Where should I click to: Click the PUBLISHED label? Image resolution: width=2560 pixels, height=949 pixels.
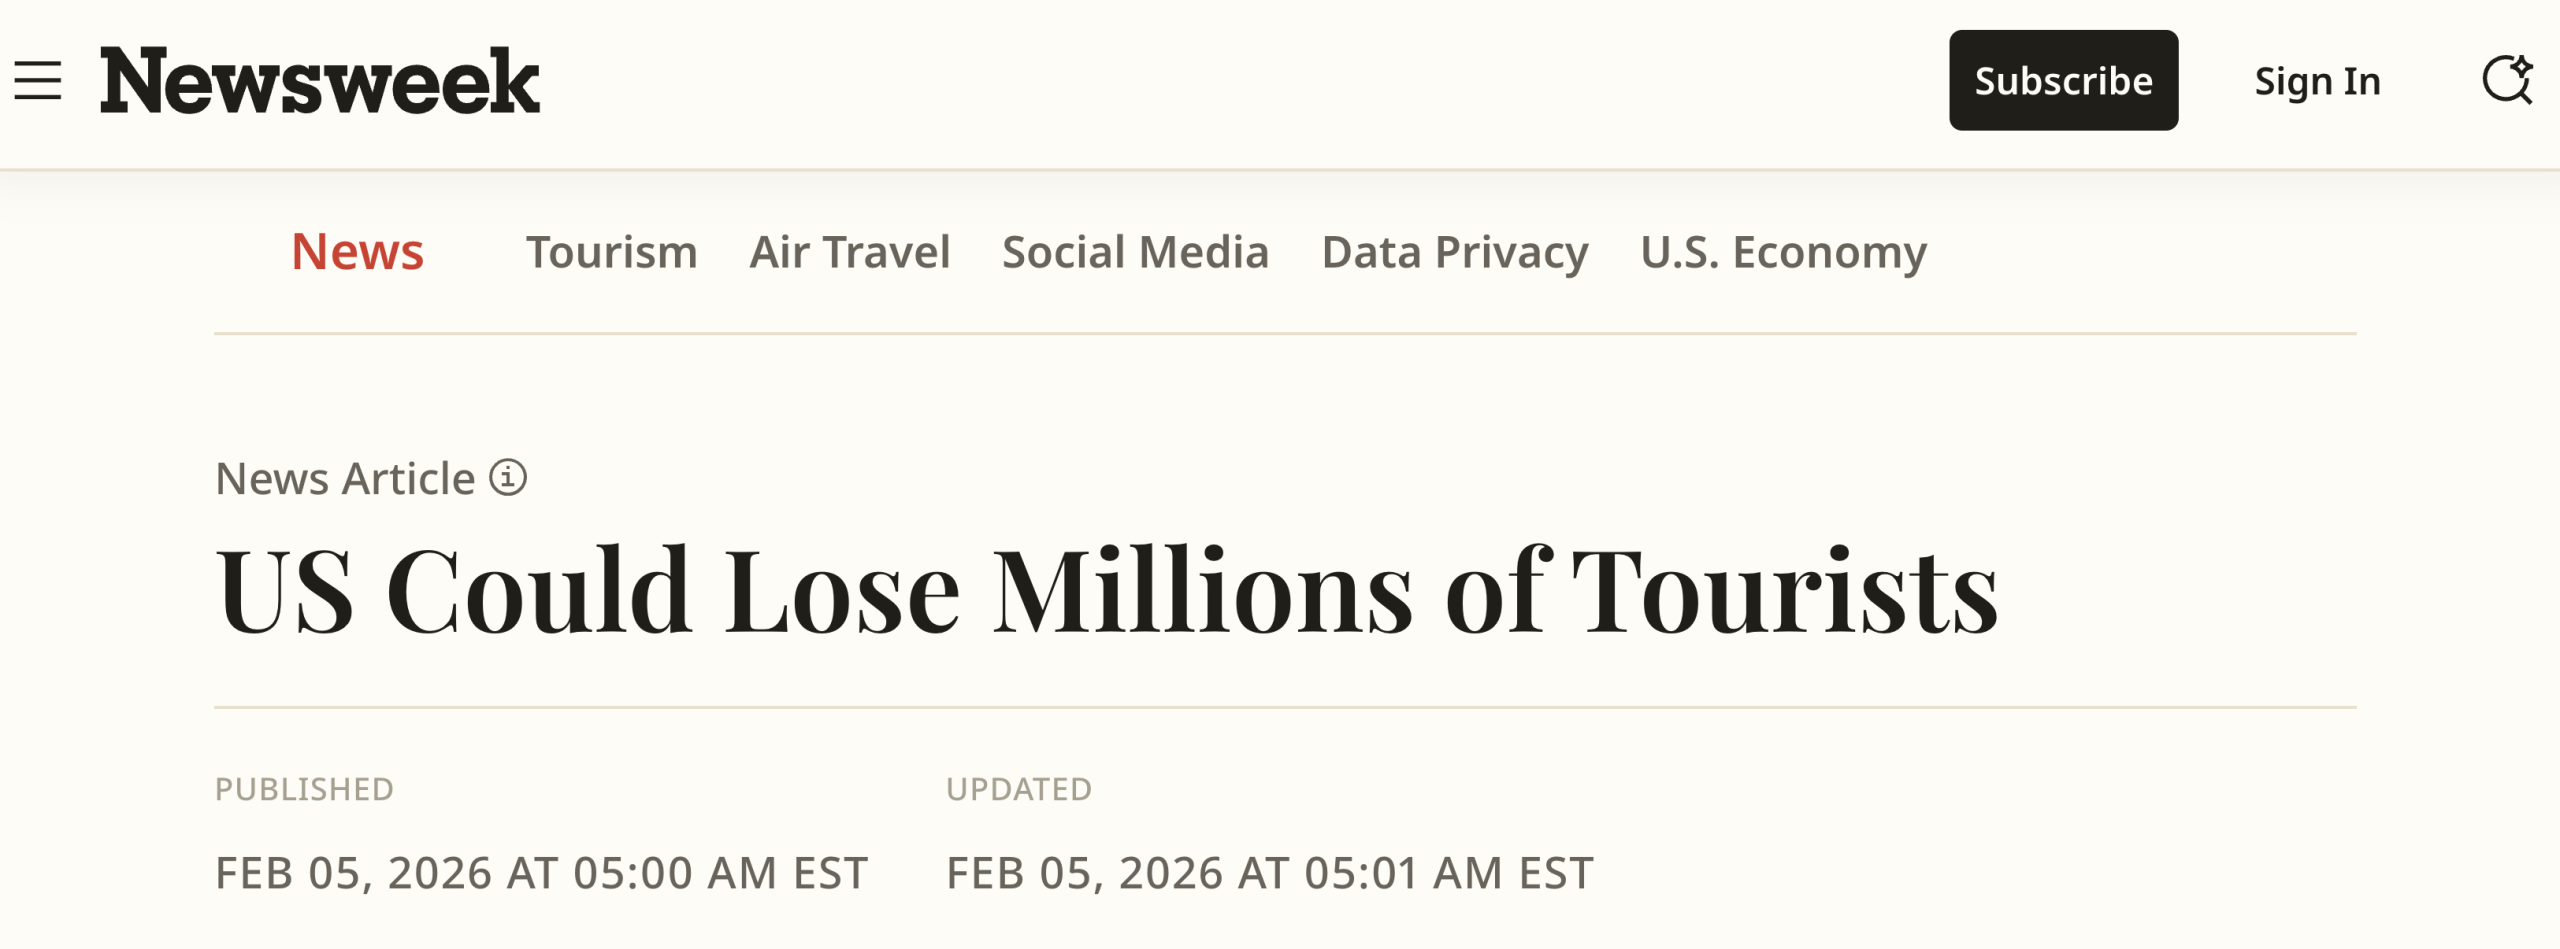304,789
